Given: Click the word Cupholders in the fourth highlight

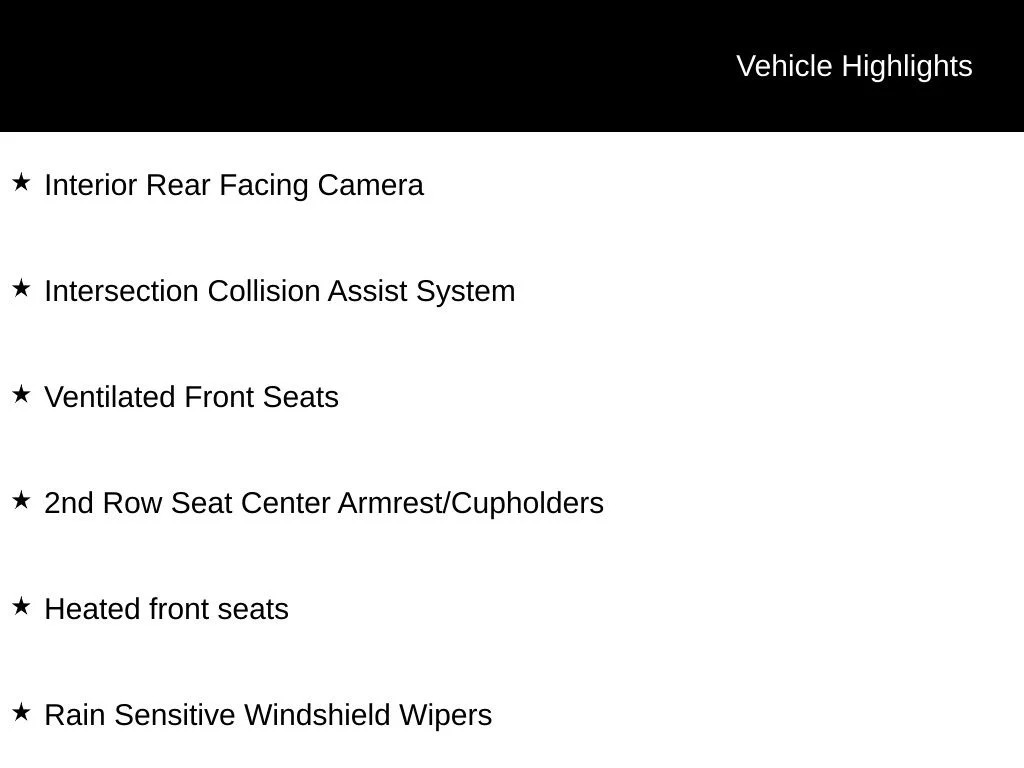Looking at the screenshot, I should [x=528, y=504].
